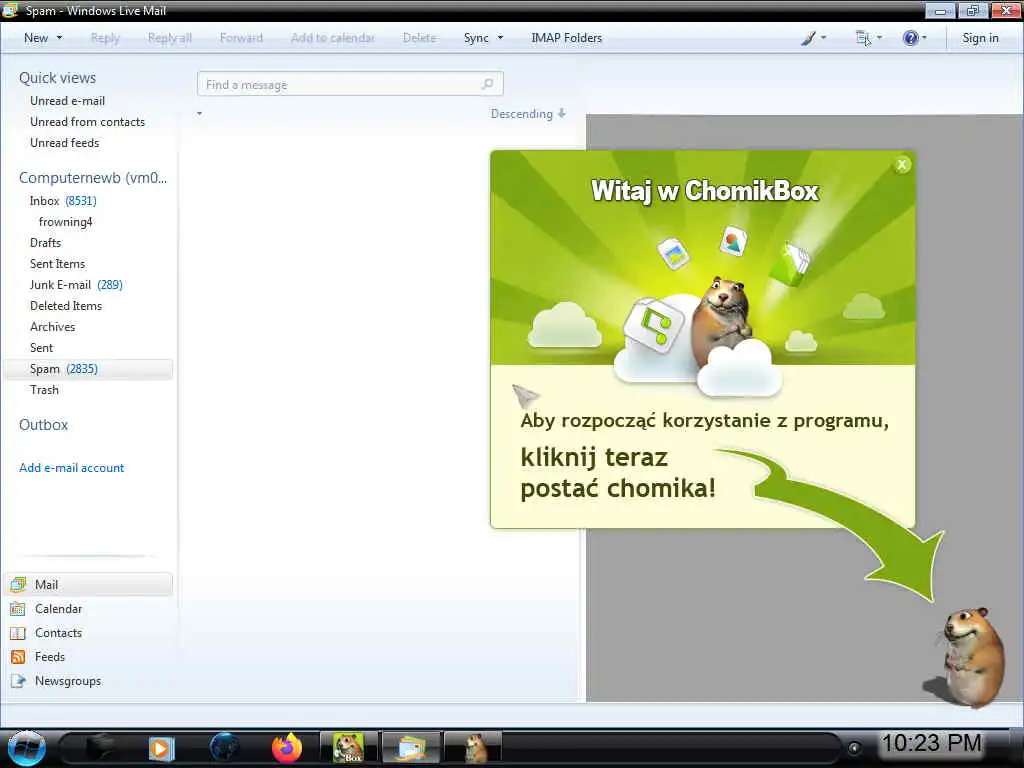The height and width of the screenshot is (768, 1024).
Task: Open the Windows Start orb
Action: tap(27, 748)
